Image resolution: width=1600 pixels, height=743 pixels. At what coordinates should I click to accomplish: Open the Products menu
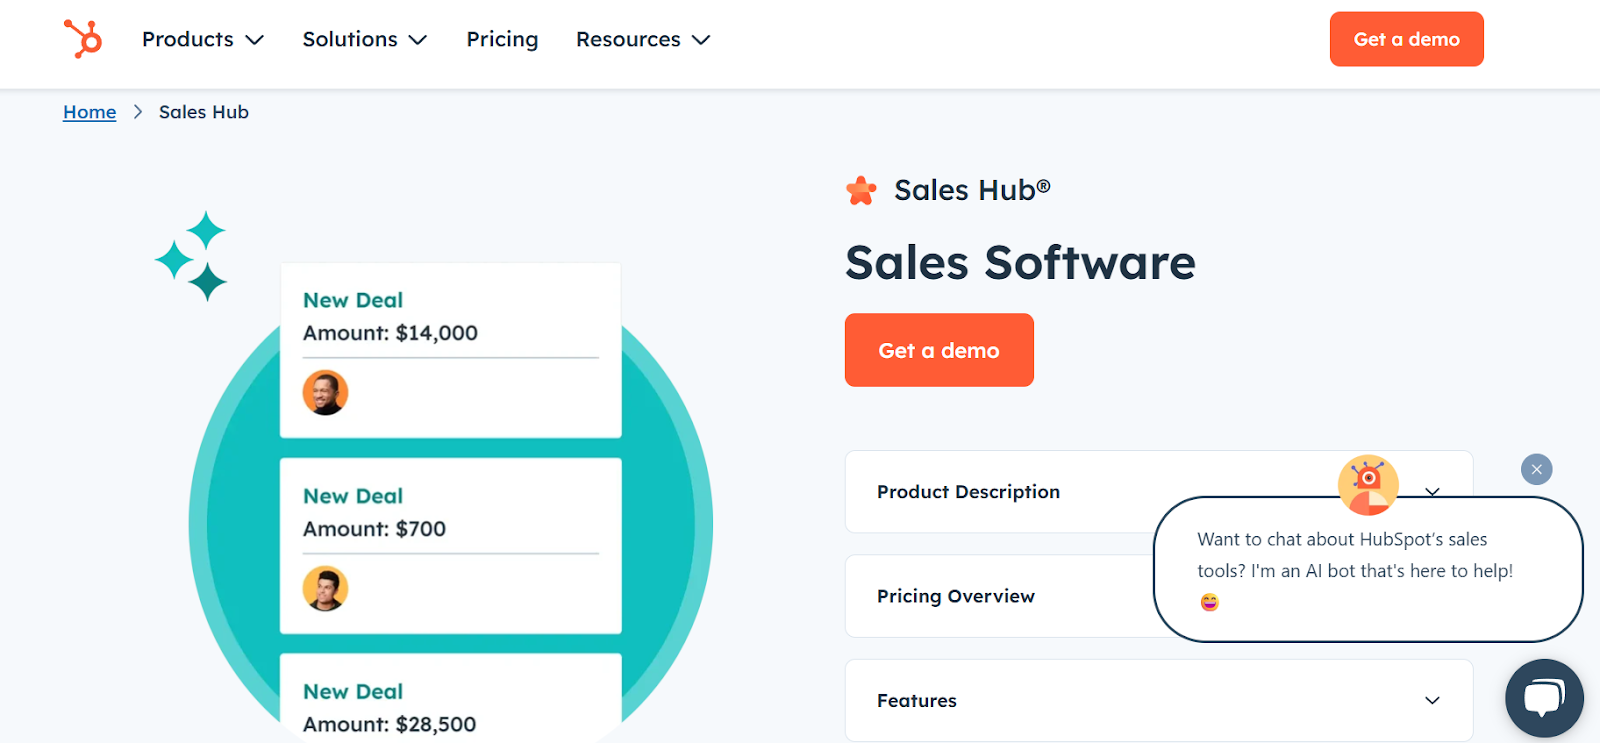[x=203, y=39]
